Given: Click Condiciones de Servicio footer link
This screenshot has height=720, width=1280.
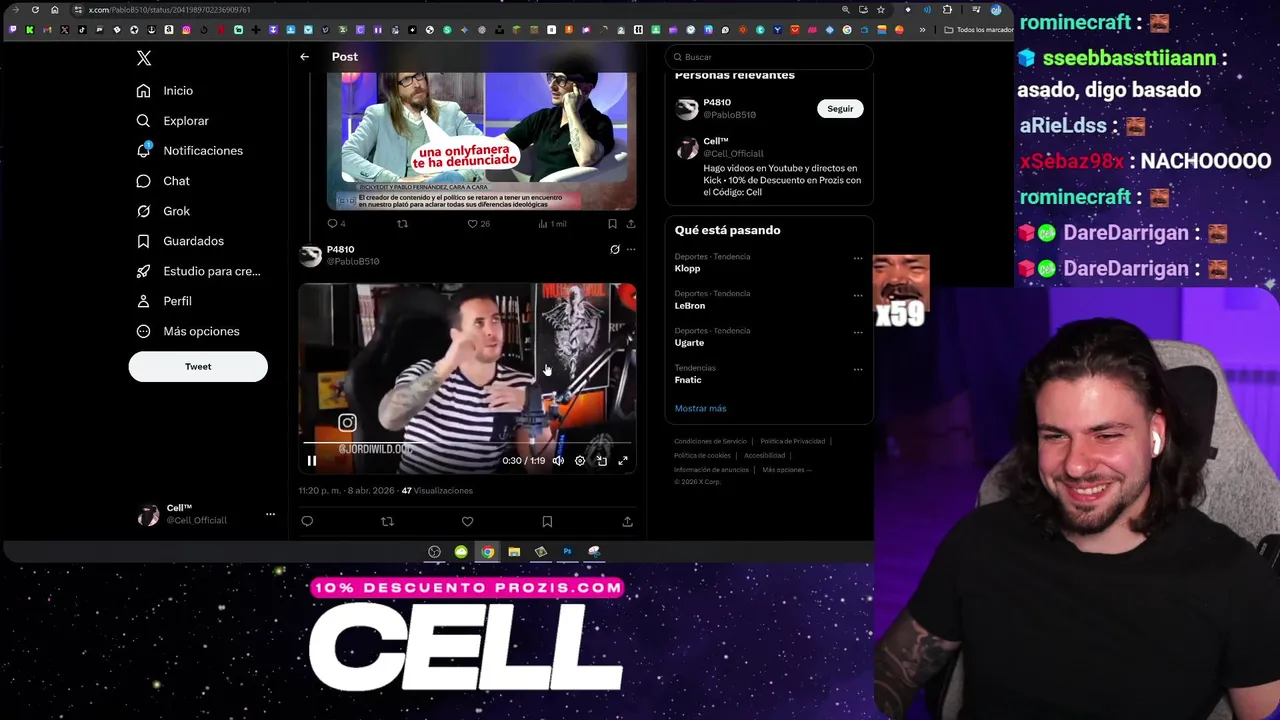Looking at the screenshot, I should click(710, 441).
